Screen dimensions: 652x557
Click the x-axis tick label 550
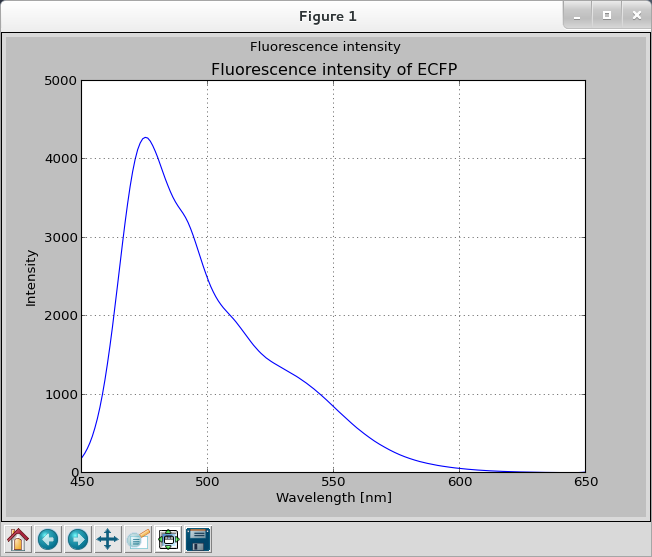click(x=333, y=482)
